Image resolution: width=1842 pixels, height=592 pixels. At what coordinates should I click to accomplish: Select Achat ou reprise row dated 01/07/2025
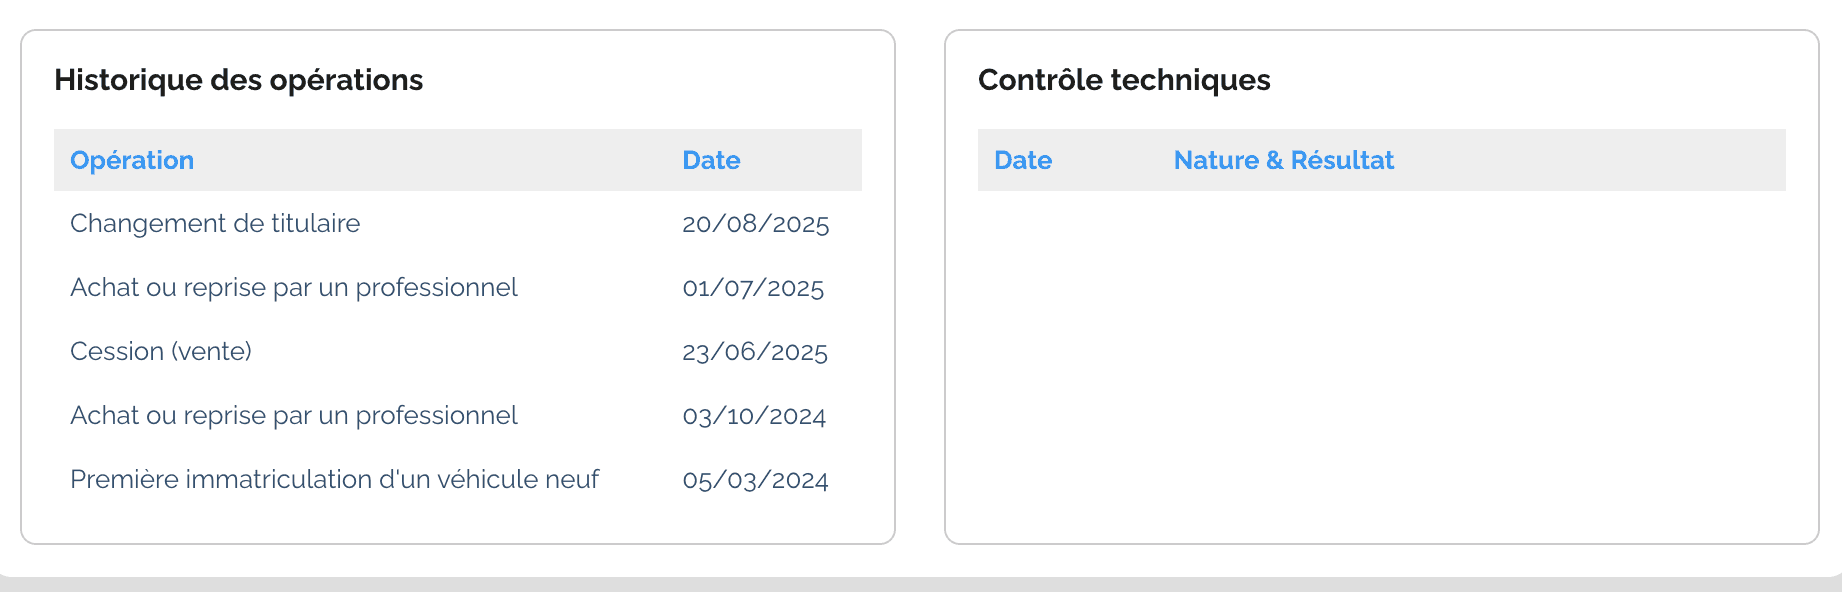pyautogui.click(x=293, y=288)
